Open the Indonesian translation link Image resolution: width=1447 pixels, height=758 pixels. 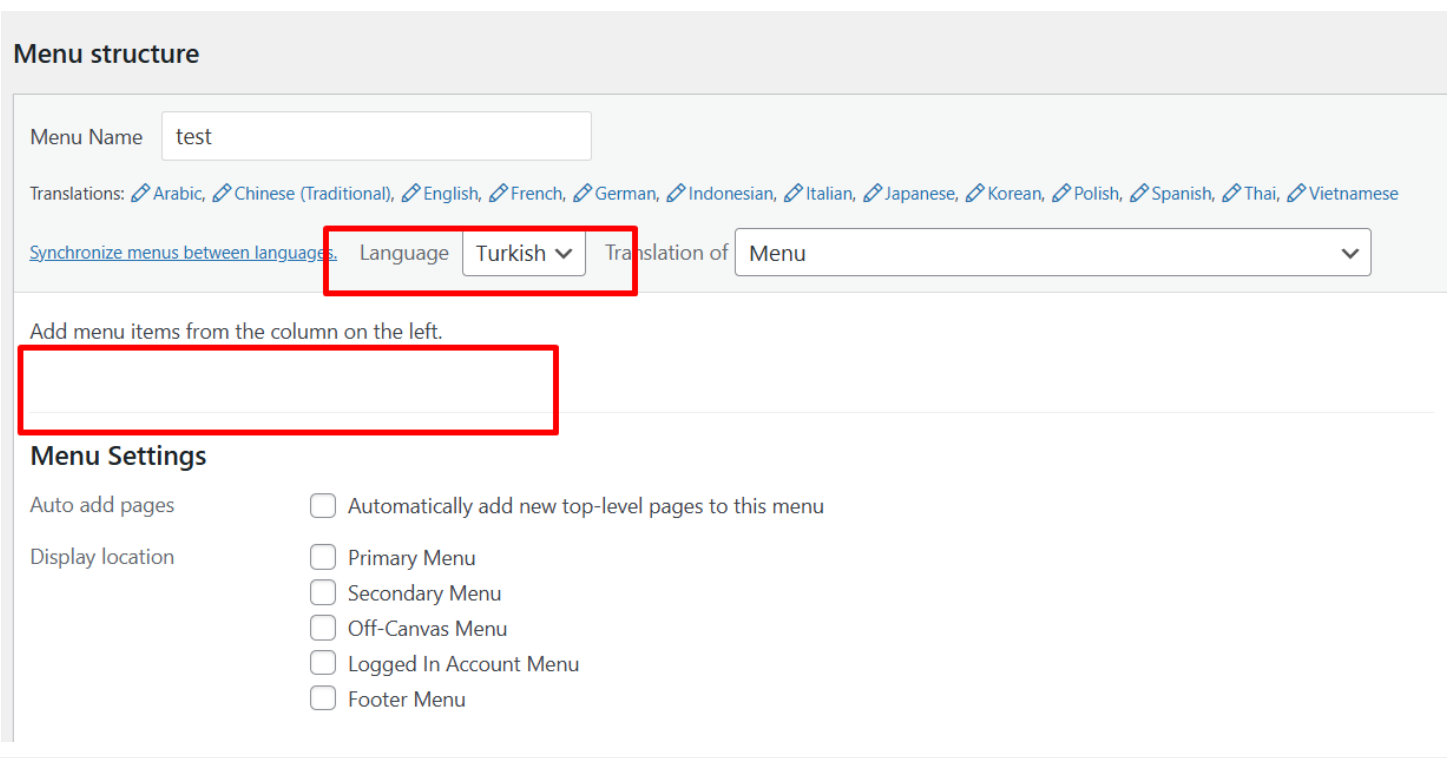pos(730,193)
